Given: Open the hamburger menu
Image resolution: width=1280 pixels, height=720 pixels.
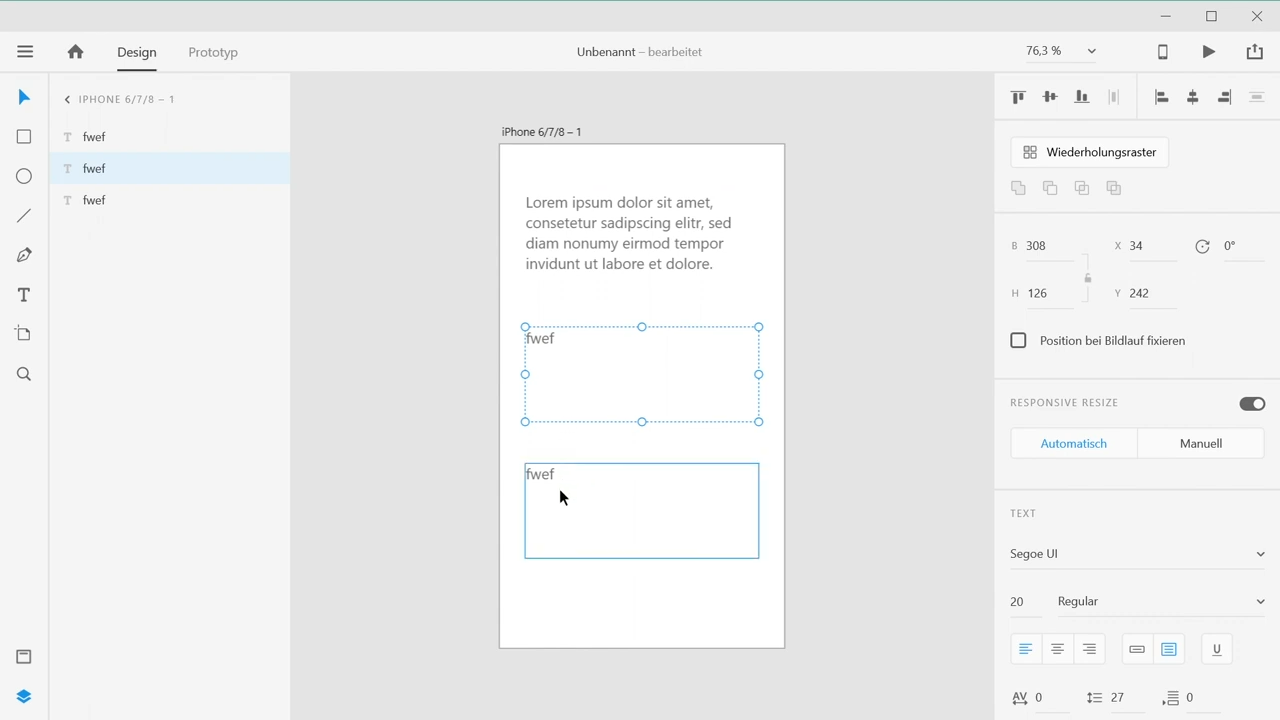Looking at the screenshot, I should [x=25, y=52].
